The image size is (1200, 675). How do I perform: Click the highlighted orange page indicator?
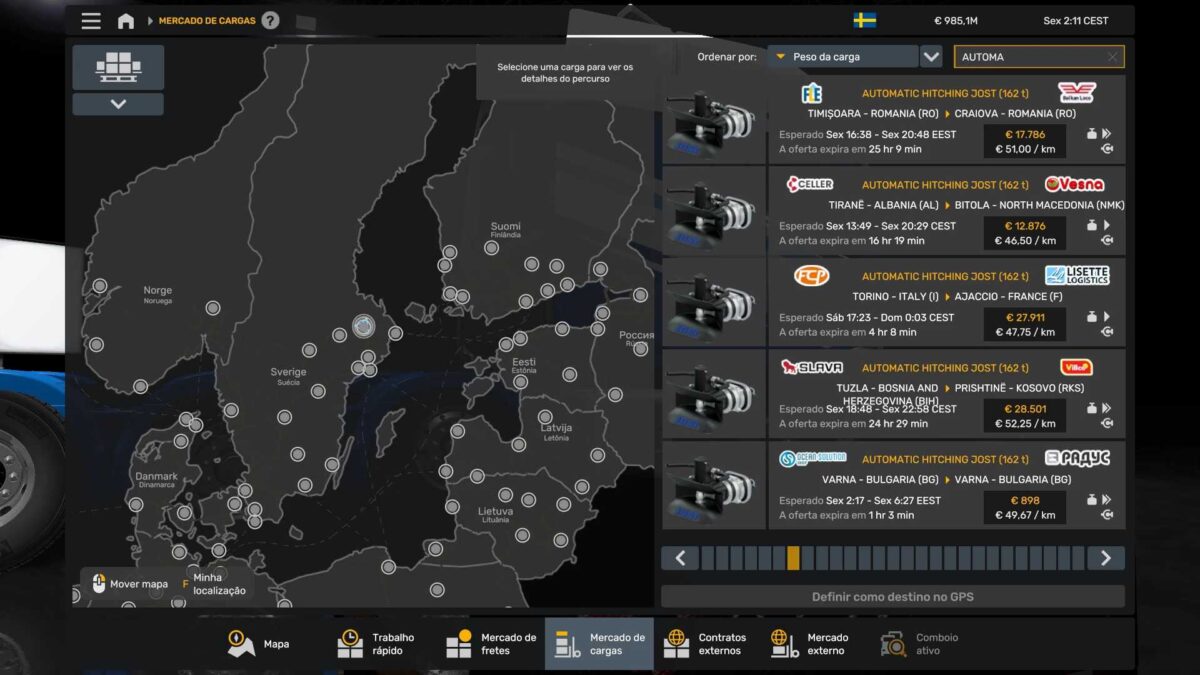tap(793, 558)
